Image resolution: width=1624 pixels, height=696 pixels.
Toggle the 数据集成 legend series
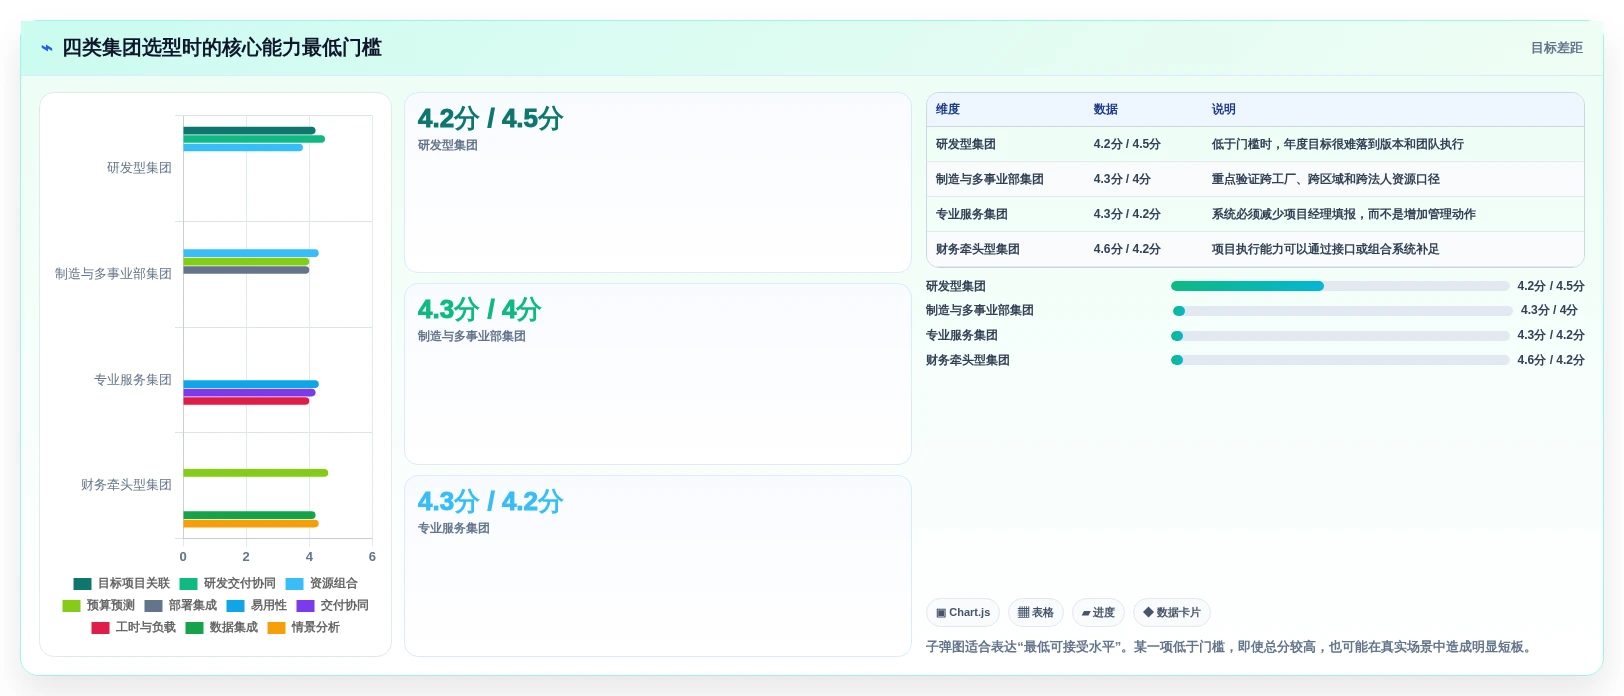click(x=222, y=628)
